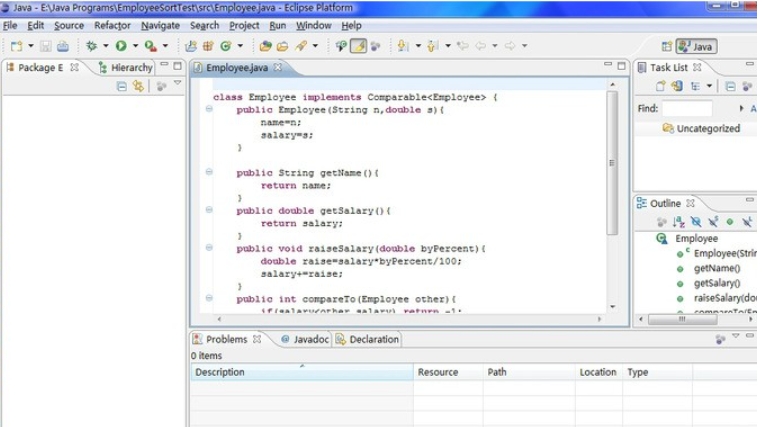Click the Forward navigation arrow icon
Screen dimensions: 762x427
510,46
